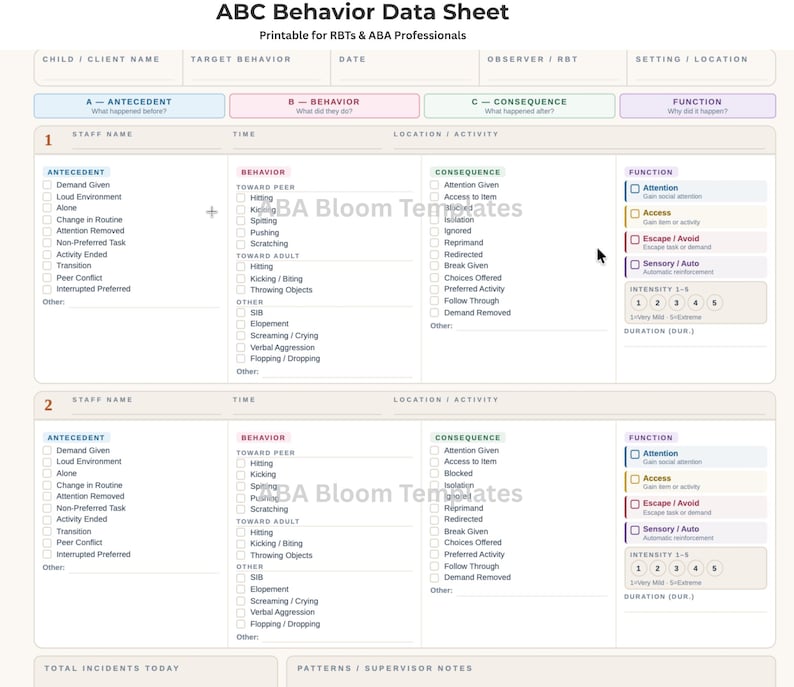
Task: Check Flopping / Dropping in incident 1
Action: [241, 359]
